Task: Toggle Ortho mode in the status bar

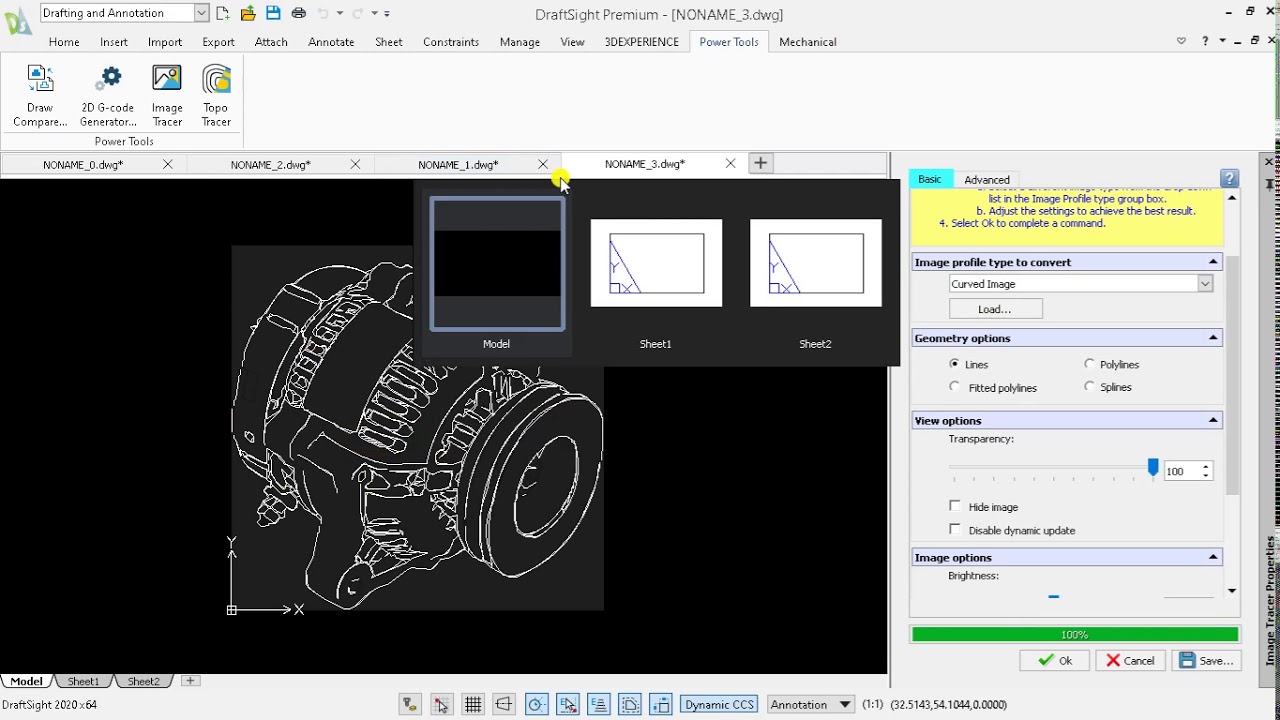Action: [x=504, y=705]
